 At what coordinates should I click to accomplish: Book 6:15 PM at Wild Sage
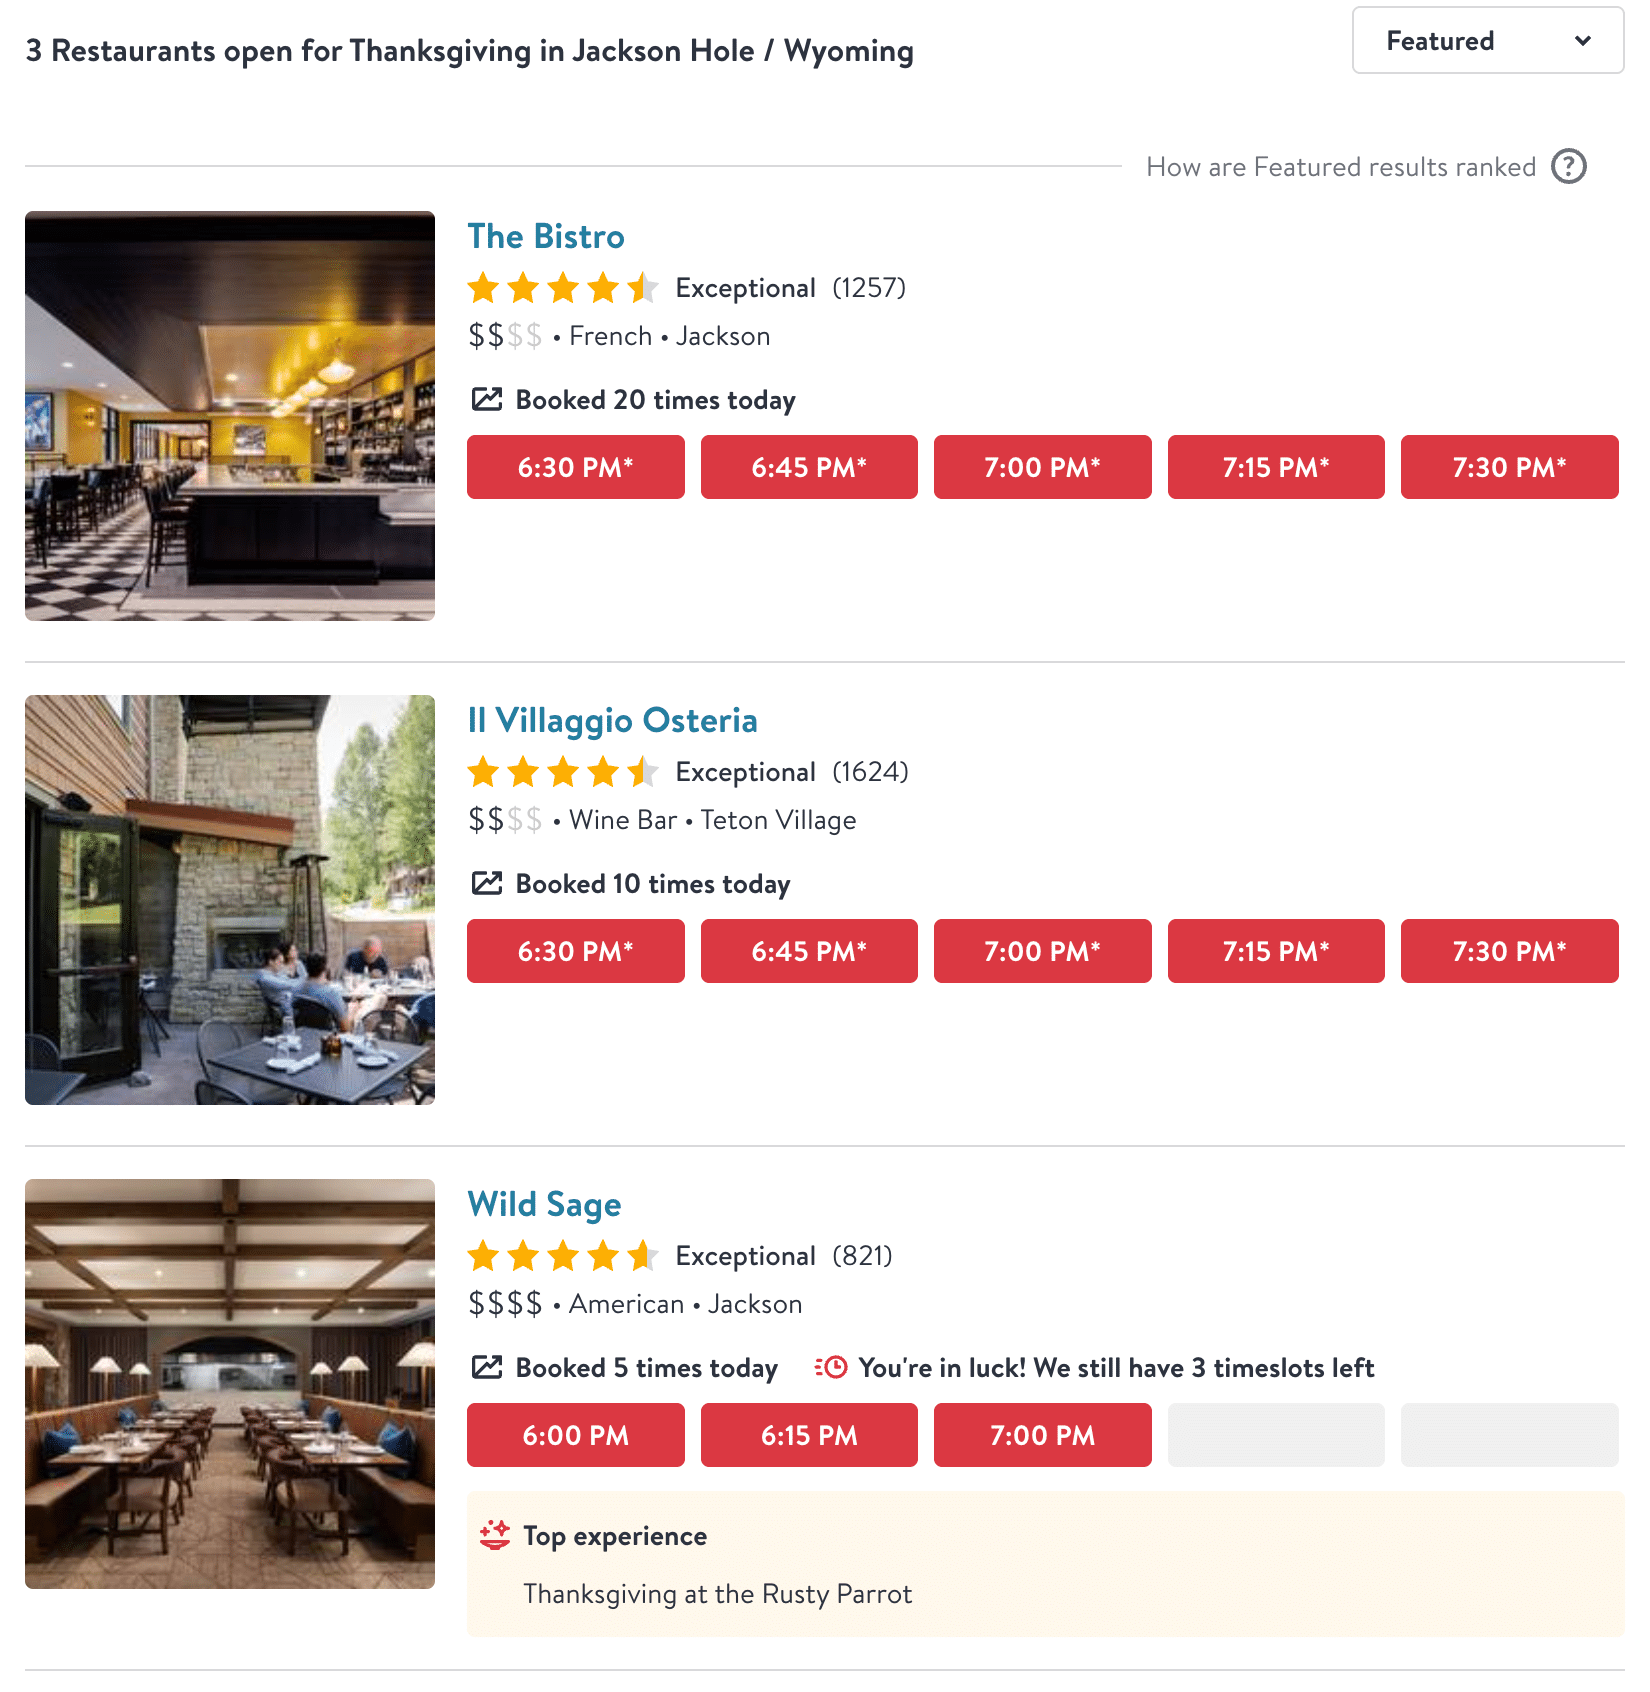click(809, 1435)
